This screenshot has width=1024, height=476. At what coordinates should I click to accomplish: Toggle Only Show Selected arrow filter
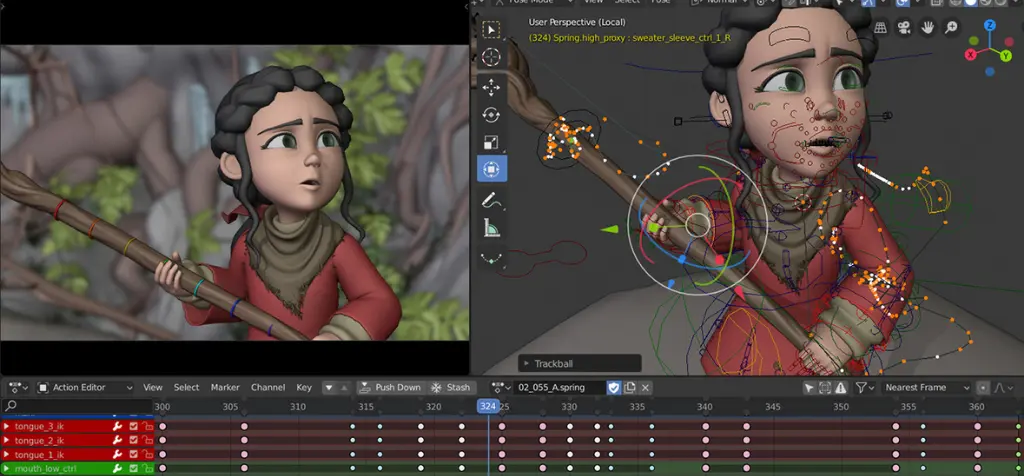pyautogui.click(x=809, y=387)
